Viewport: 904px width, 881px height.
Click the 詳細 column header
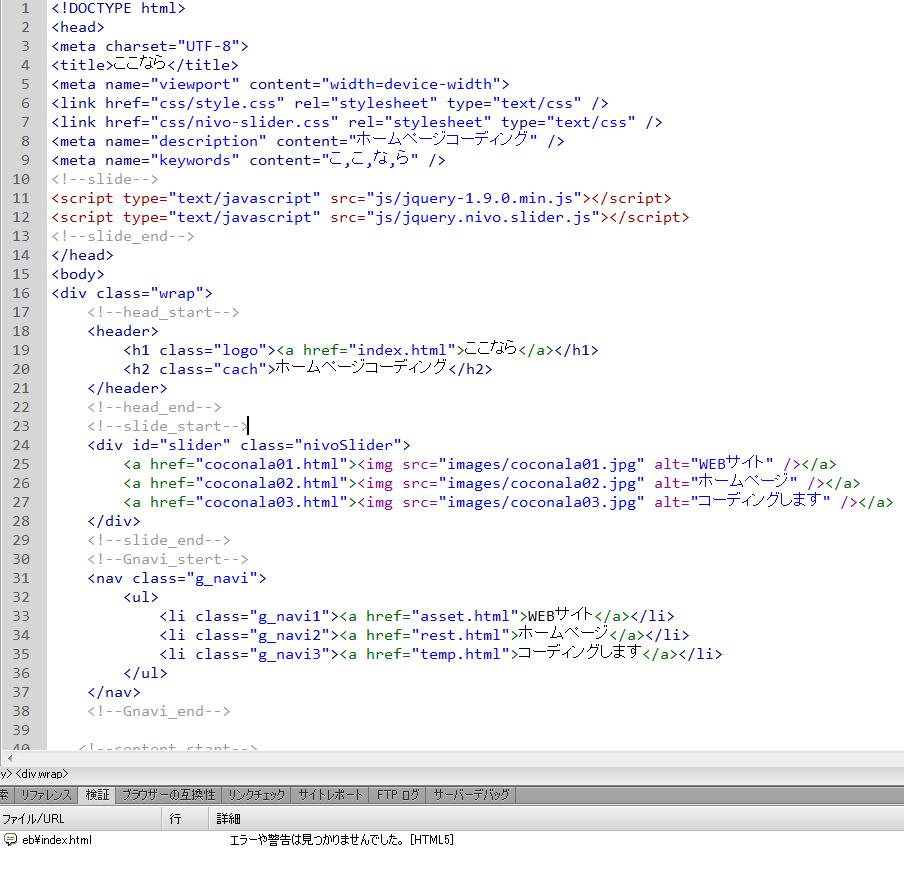556,819
